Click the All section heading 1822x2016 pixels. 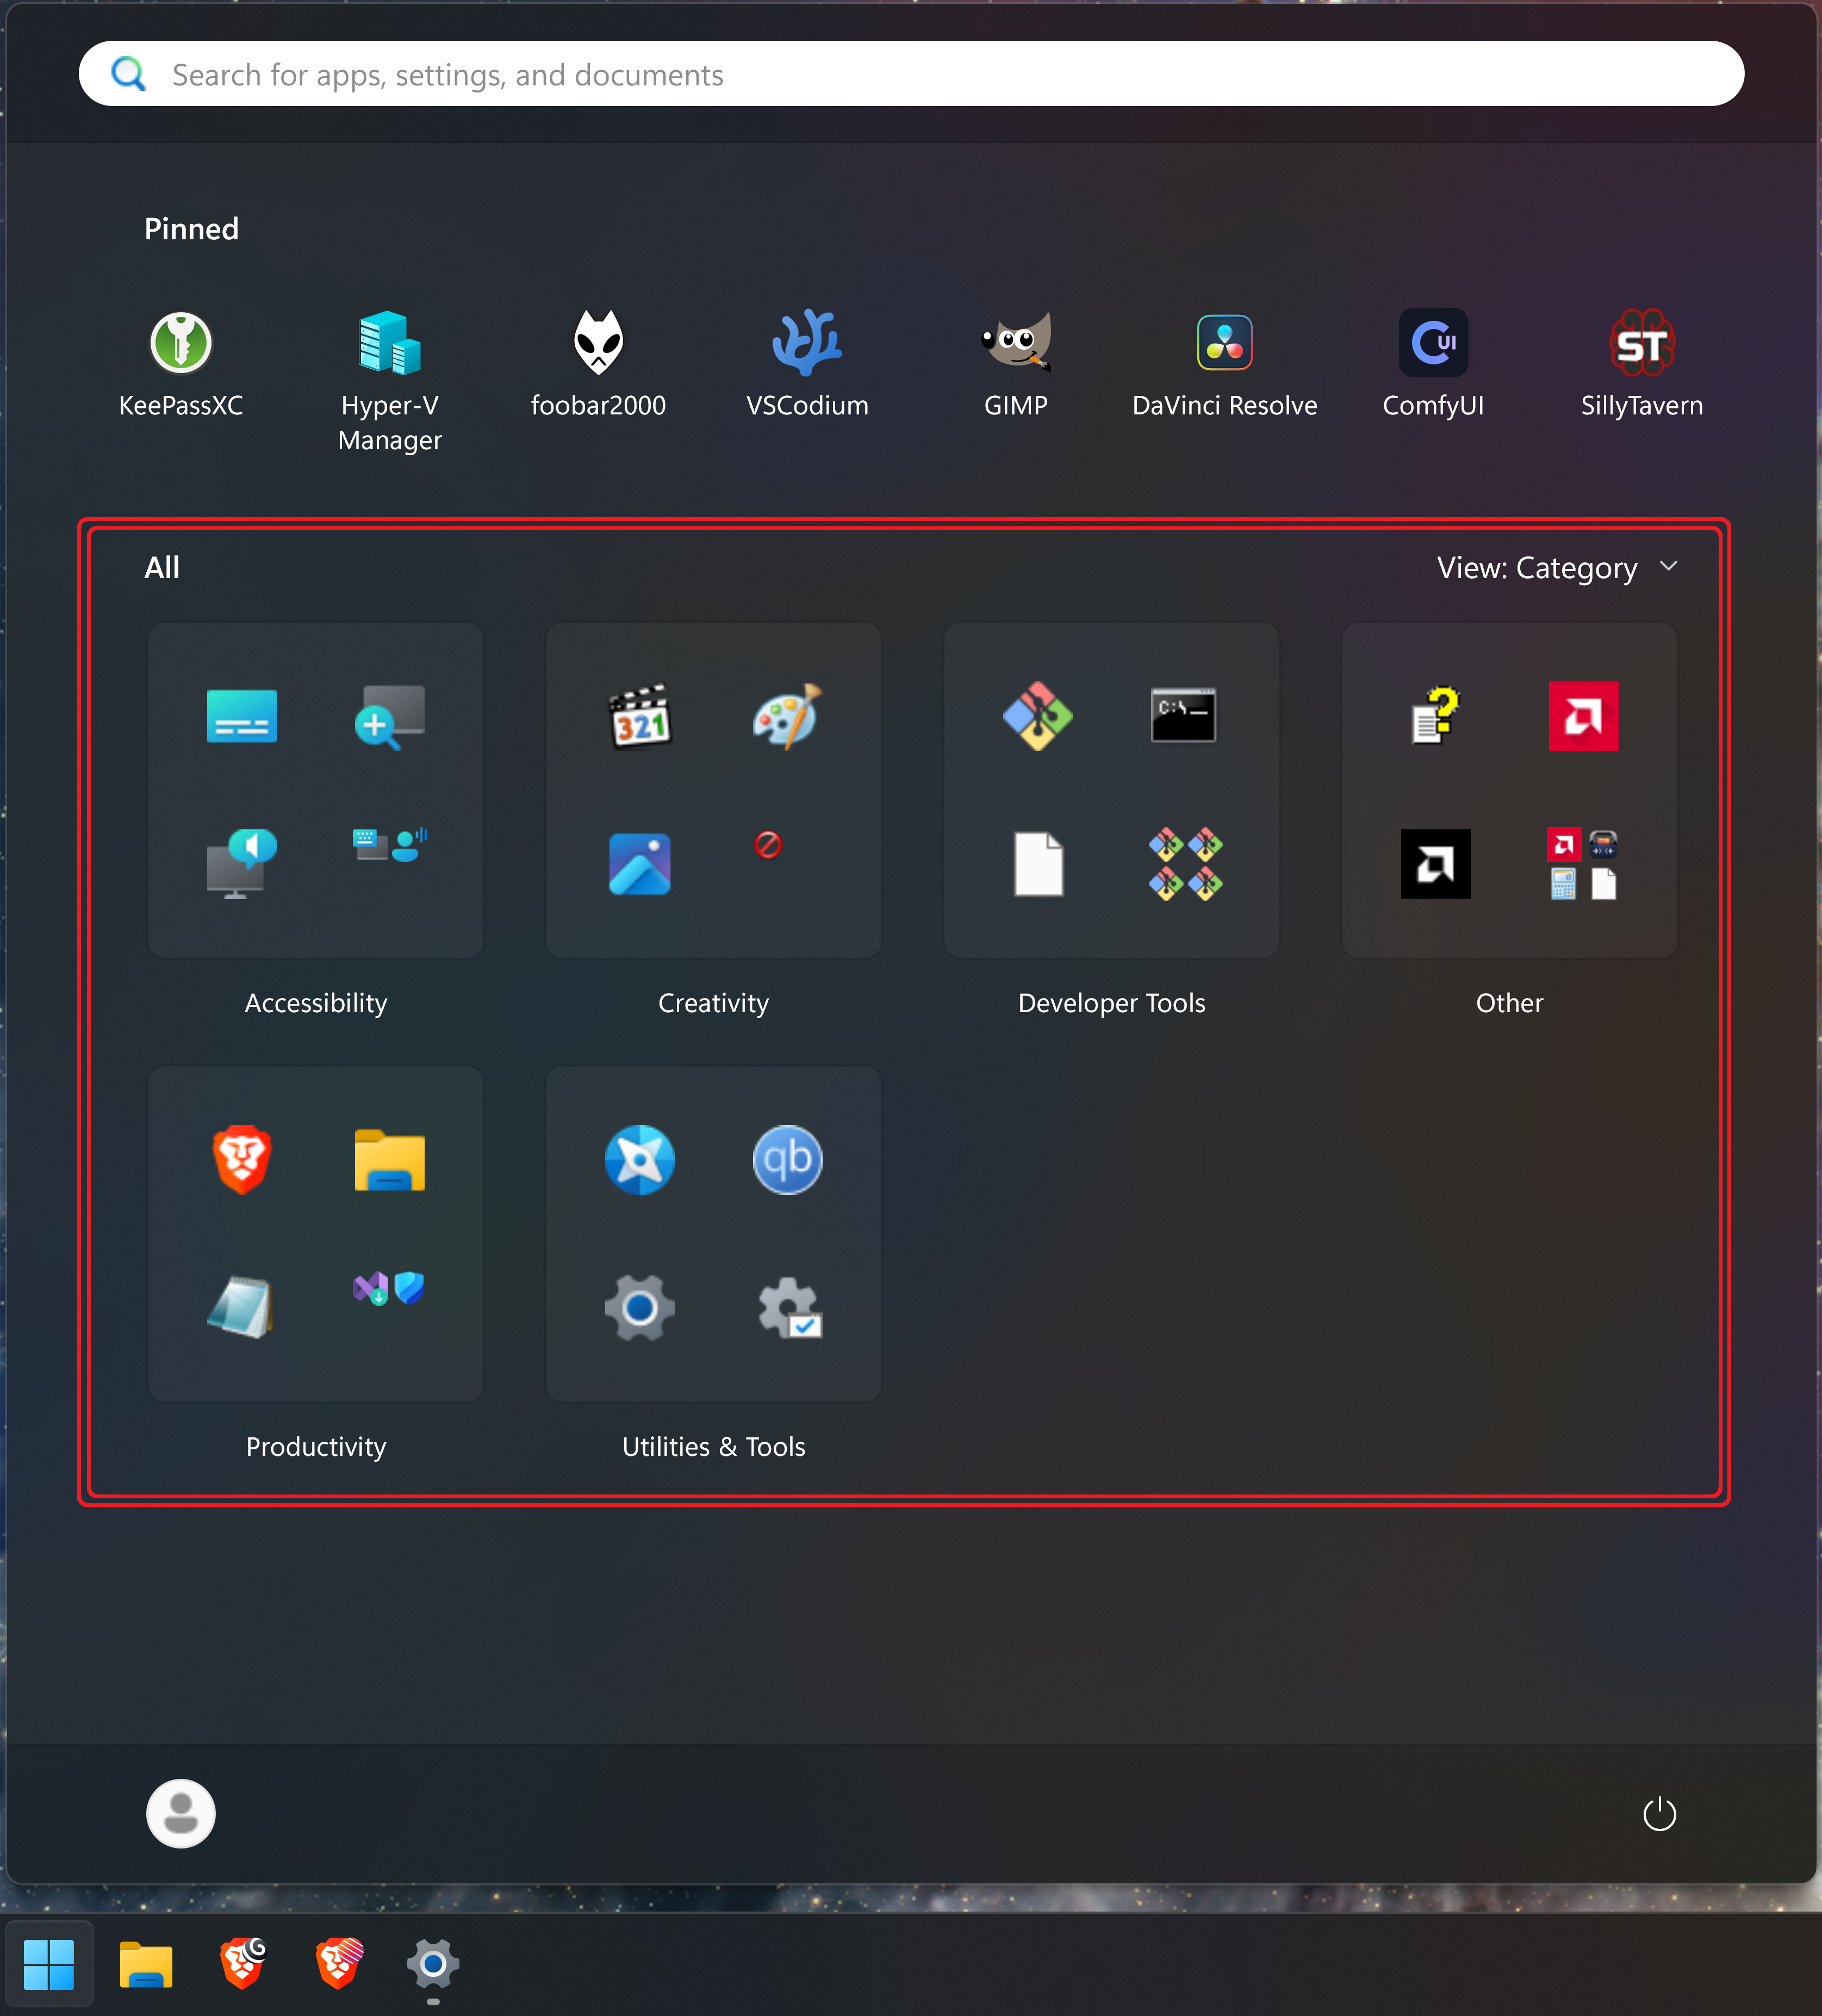pos(162,568)
